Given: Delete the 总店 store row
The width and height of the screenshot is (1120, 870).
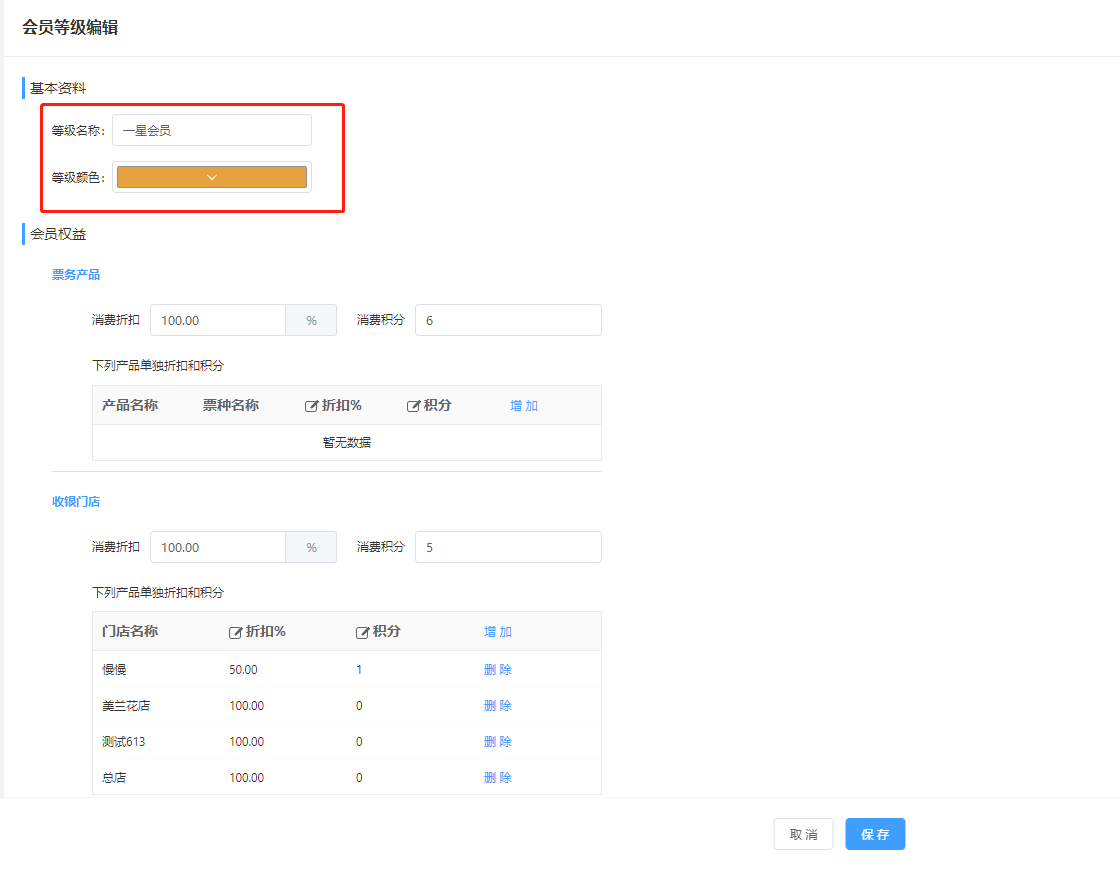Looking at the screenshot, I should (x=498, y=778).
